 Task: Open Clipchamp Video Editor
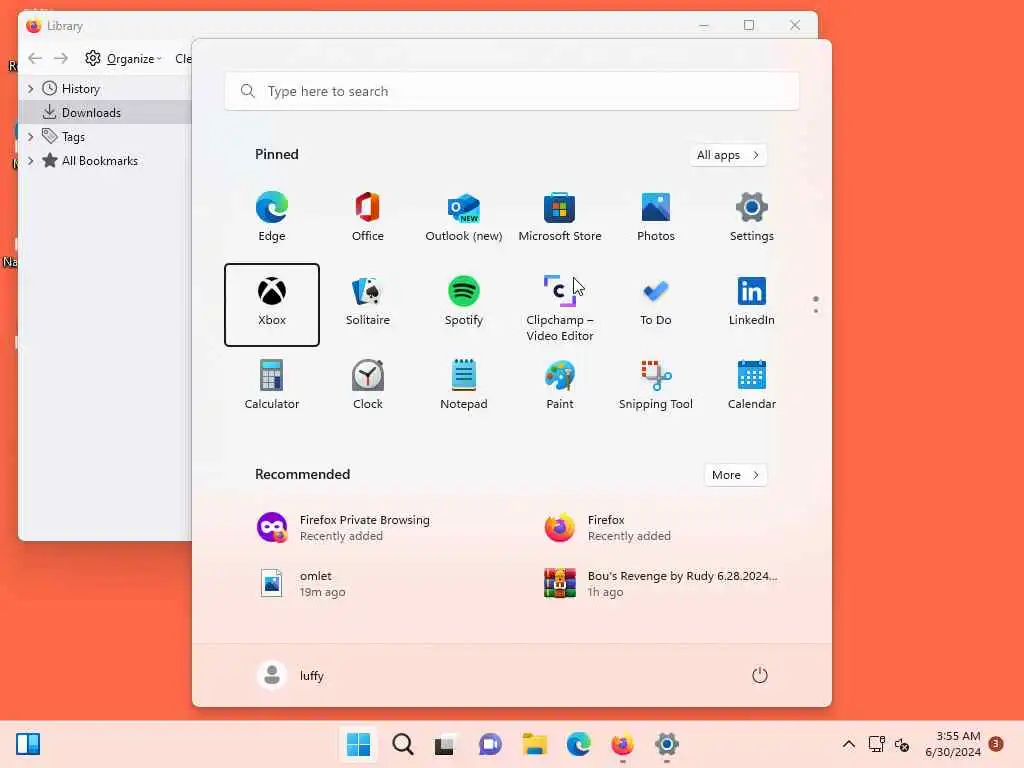pos(560,307)
